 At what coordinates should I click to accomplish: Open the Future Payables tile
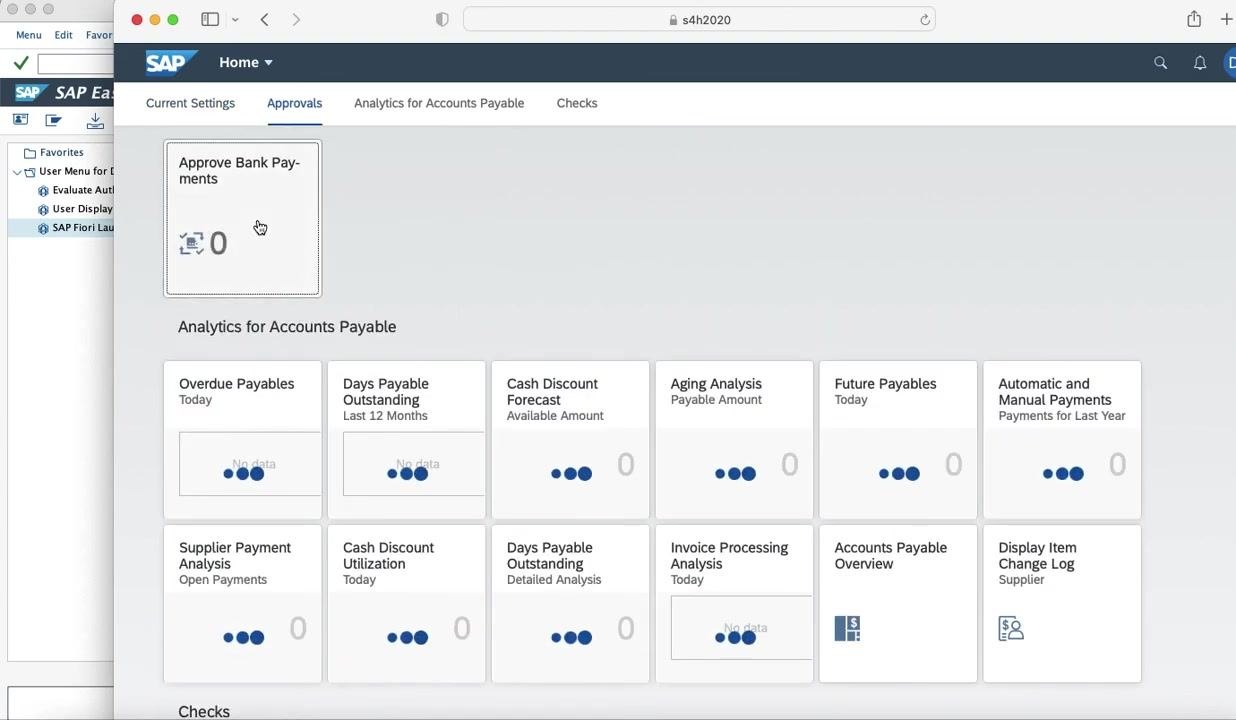coord(899,440)
